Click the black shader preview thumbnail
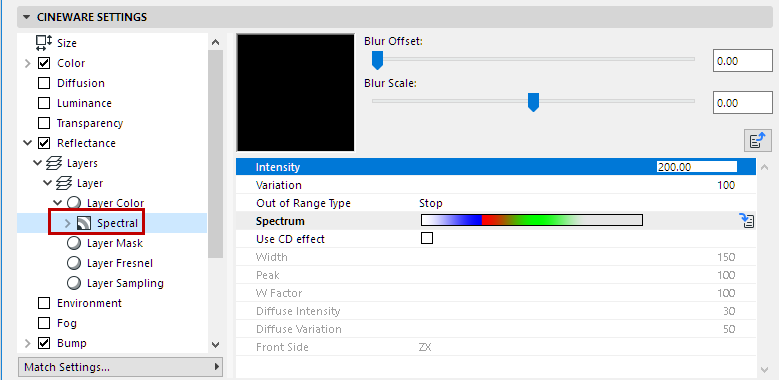The height and width of the screenshot is (380, 779). [x=296, y=92]
